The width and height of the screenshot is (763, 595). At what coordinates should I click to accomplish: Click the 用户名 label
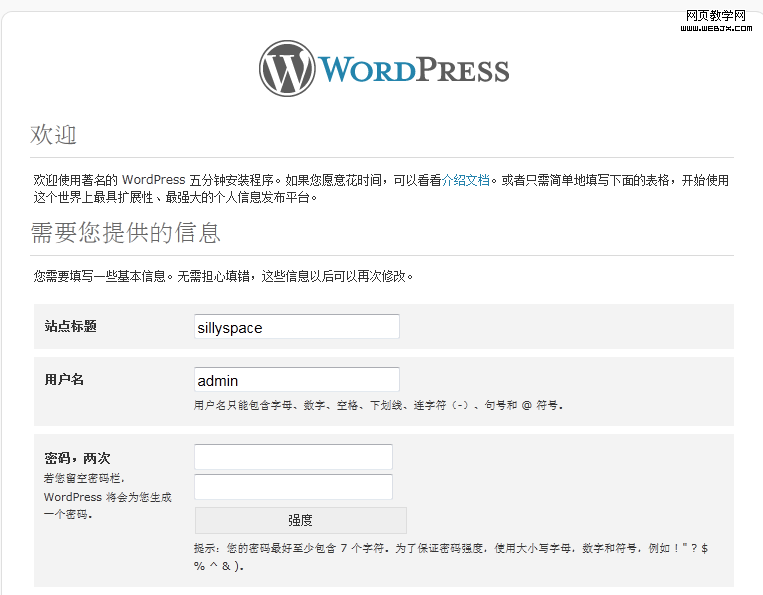pos(64,380)
